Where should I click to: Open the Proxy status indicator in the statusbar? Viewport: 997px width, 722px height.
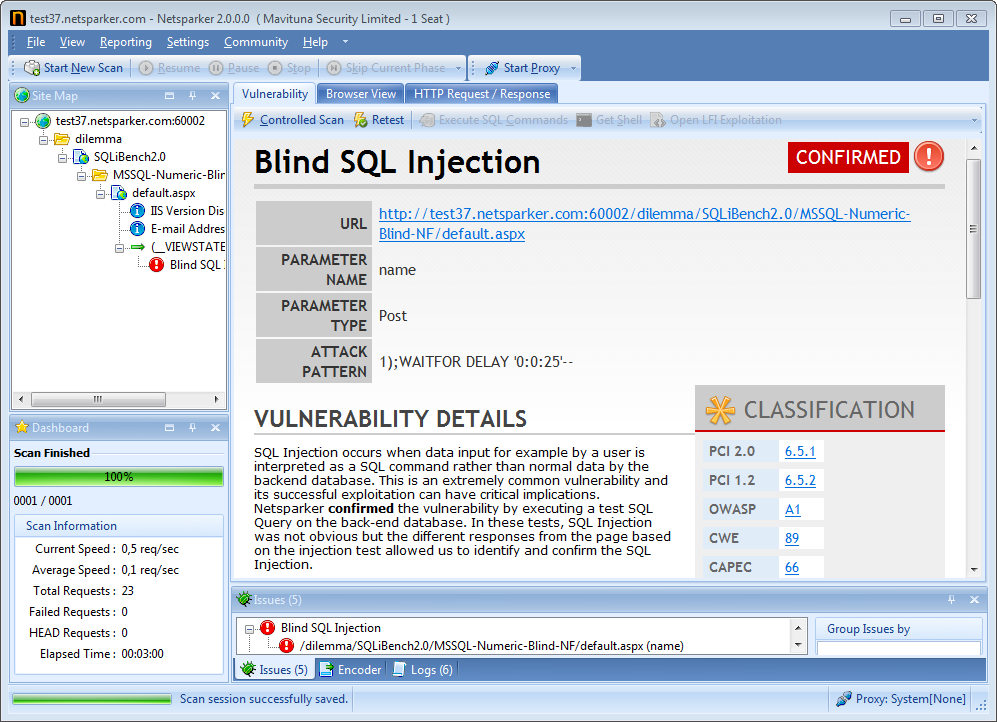point(898,699)
